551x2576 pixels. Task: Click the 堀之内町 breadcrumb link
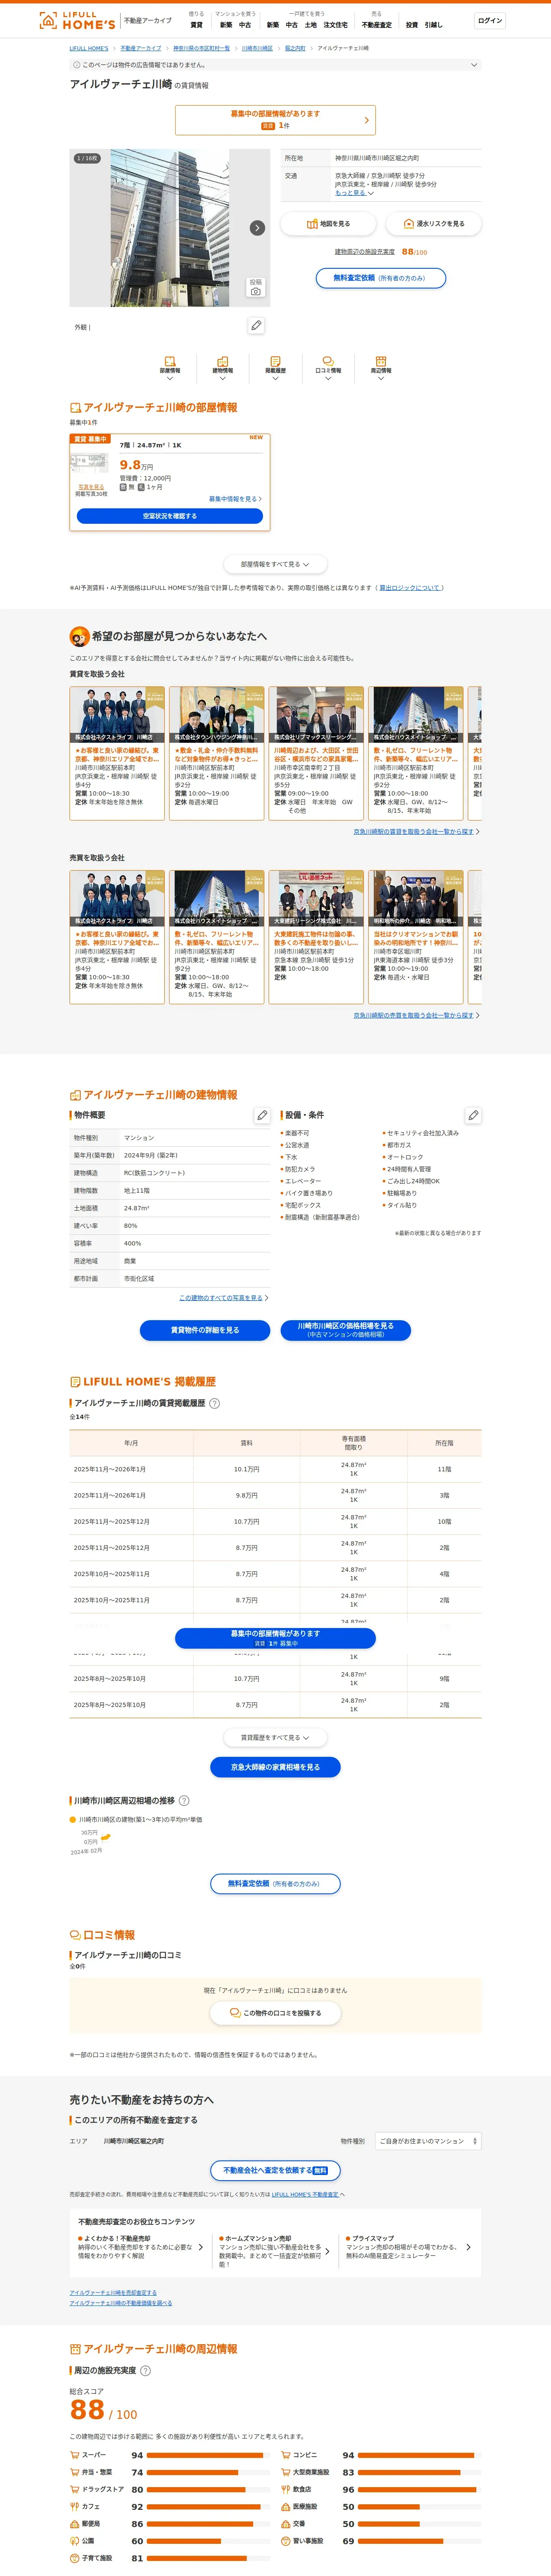click(x=295, y=48)
